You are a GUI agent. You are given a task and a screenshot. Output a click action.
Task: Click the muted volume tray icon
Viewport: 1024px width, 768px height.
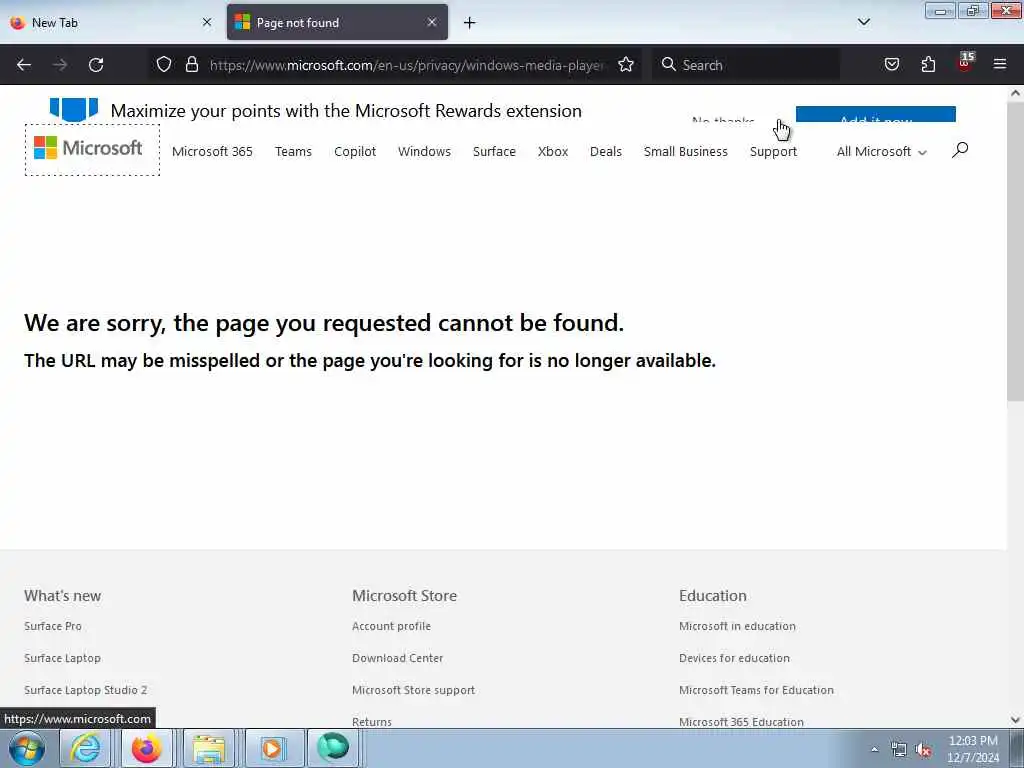pos(923,750)
